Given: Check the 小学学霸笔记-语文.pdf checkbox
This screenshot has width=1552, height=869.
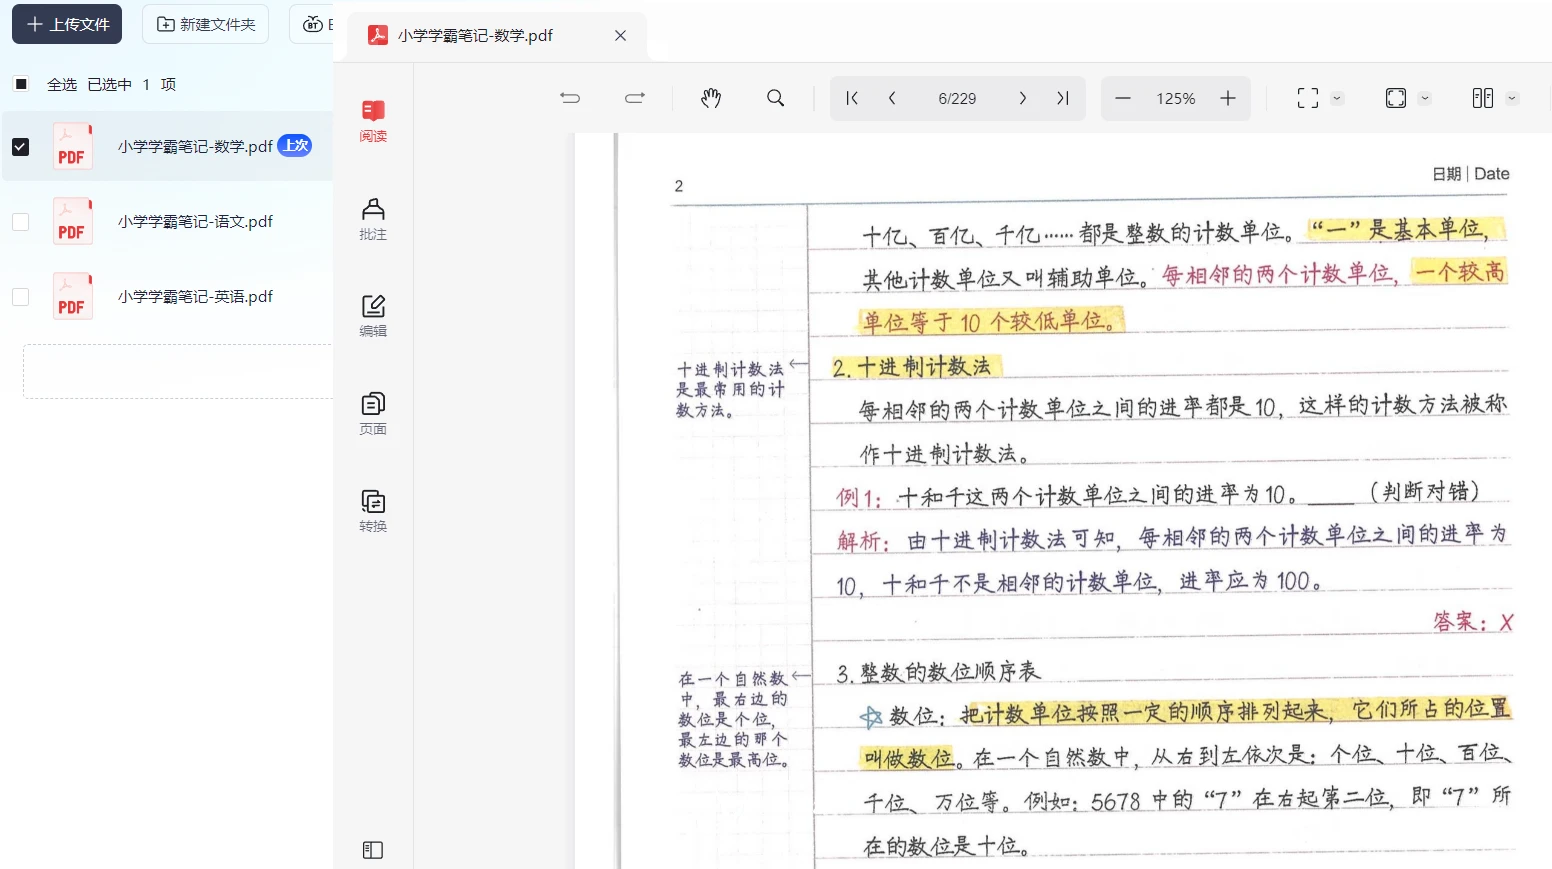Looking at the screenshot, I should click(20, 222).
